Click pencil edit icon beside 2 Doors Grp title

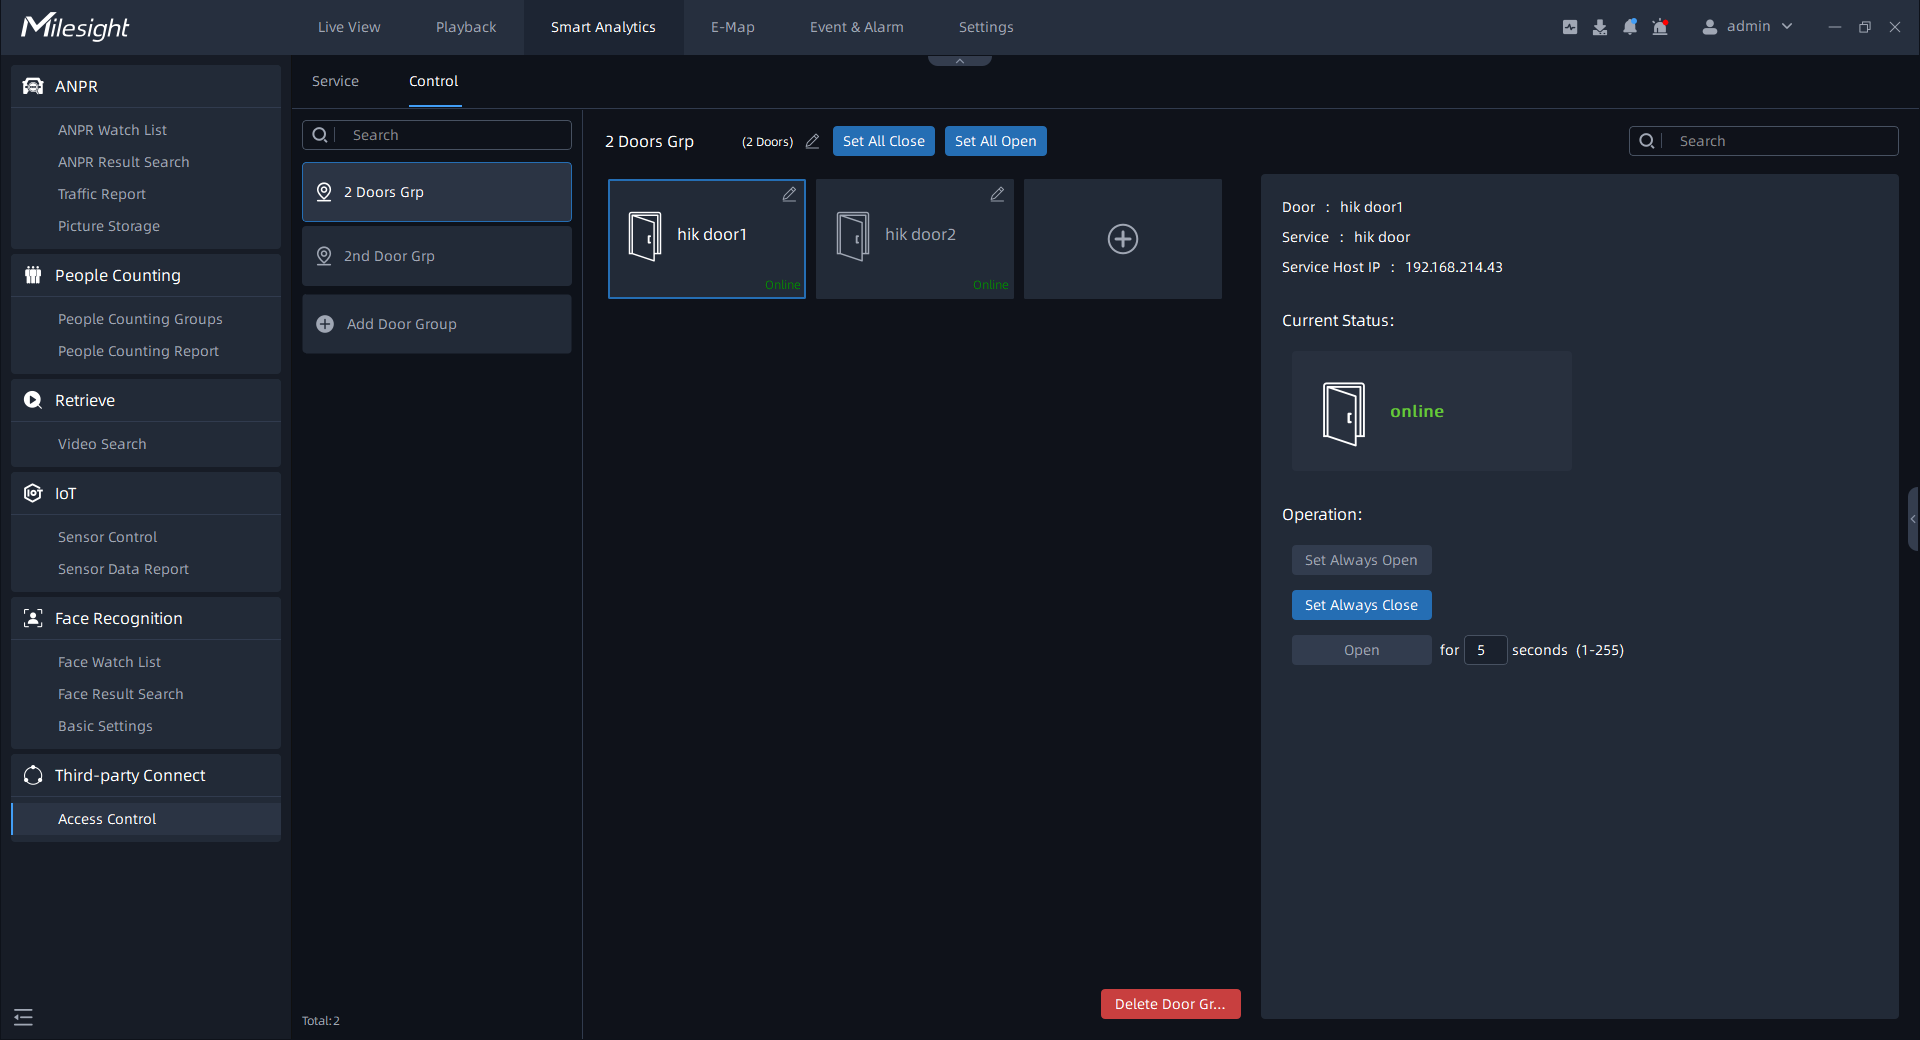812,142
